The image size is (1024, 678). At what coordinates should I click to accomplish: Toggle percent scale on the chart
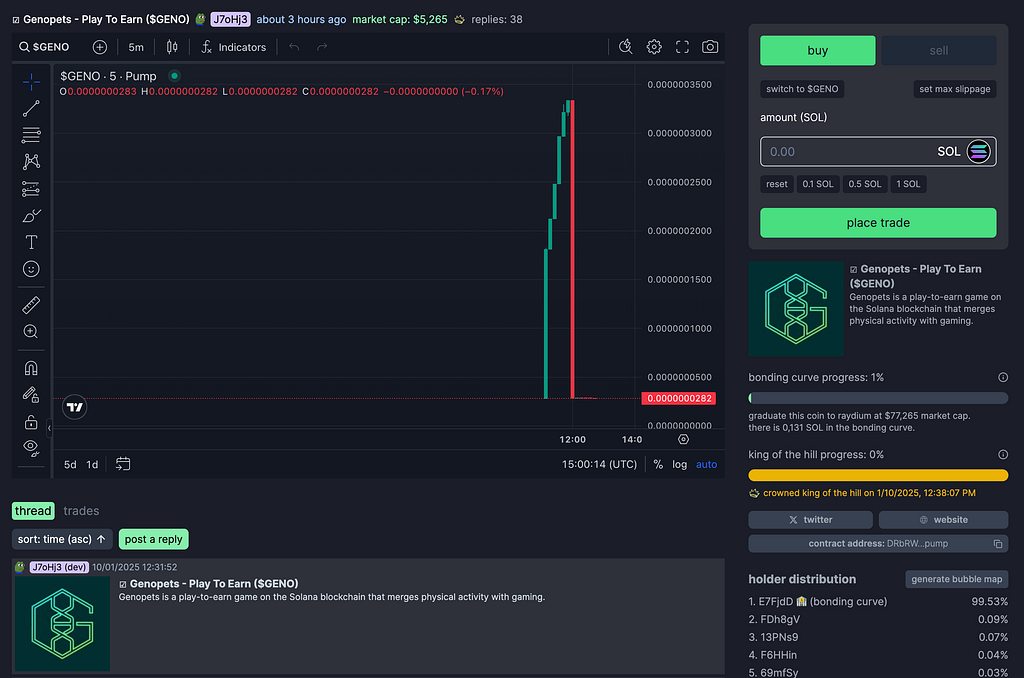(x=658, y=464)
